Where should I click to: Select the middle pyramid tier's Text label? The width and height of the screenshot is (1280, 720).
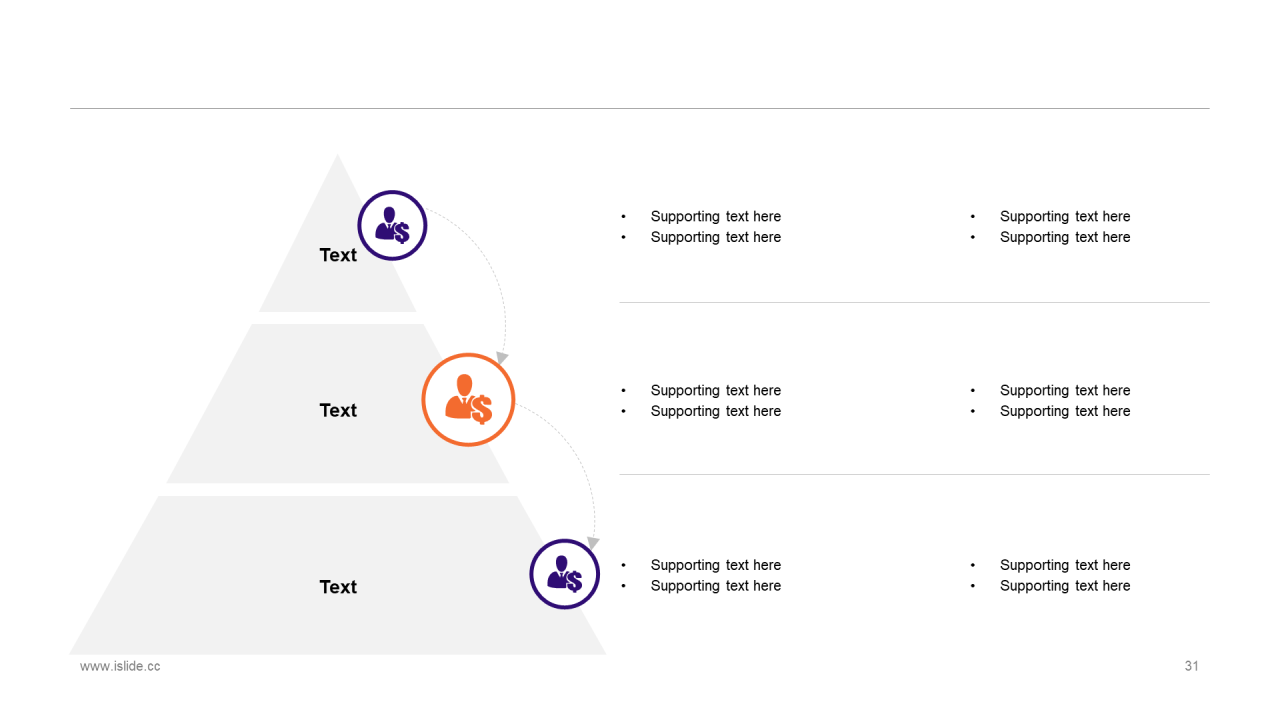(x=338, y=410)
